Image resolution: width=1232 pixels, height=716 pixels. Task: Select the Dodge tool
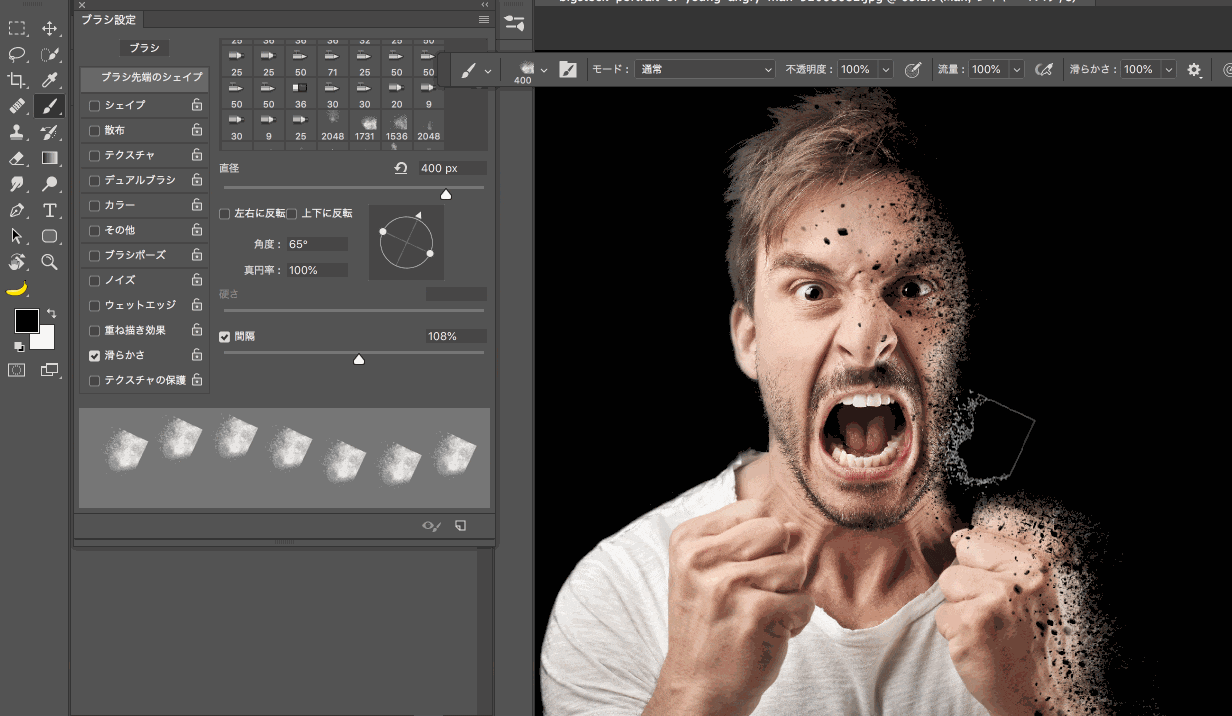tap(49, 184)
